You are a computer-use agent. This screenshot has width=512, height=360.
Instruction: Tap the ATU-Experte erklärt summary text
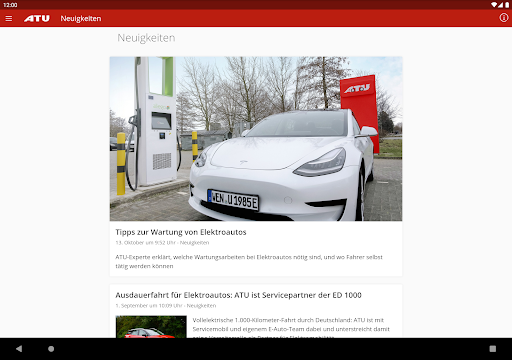pyautogui.click(x=249, y=262)
